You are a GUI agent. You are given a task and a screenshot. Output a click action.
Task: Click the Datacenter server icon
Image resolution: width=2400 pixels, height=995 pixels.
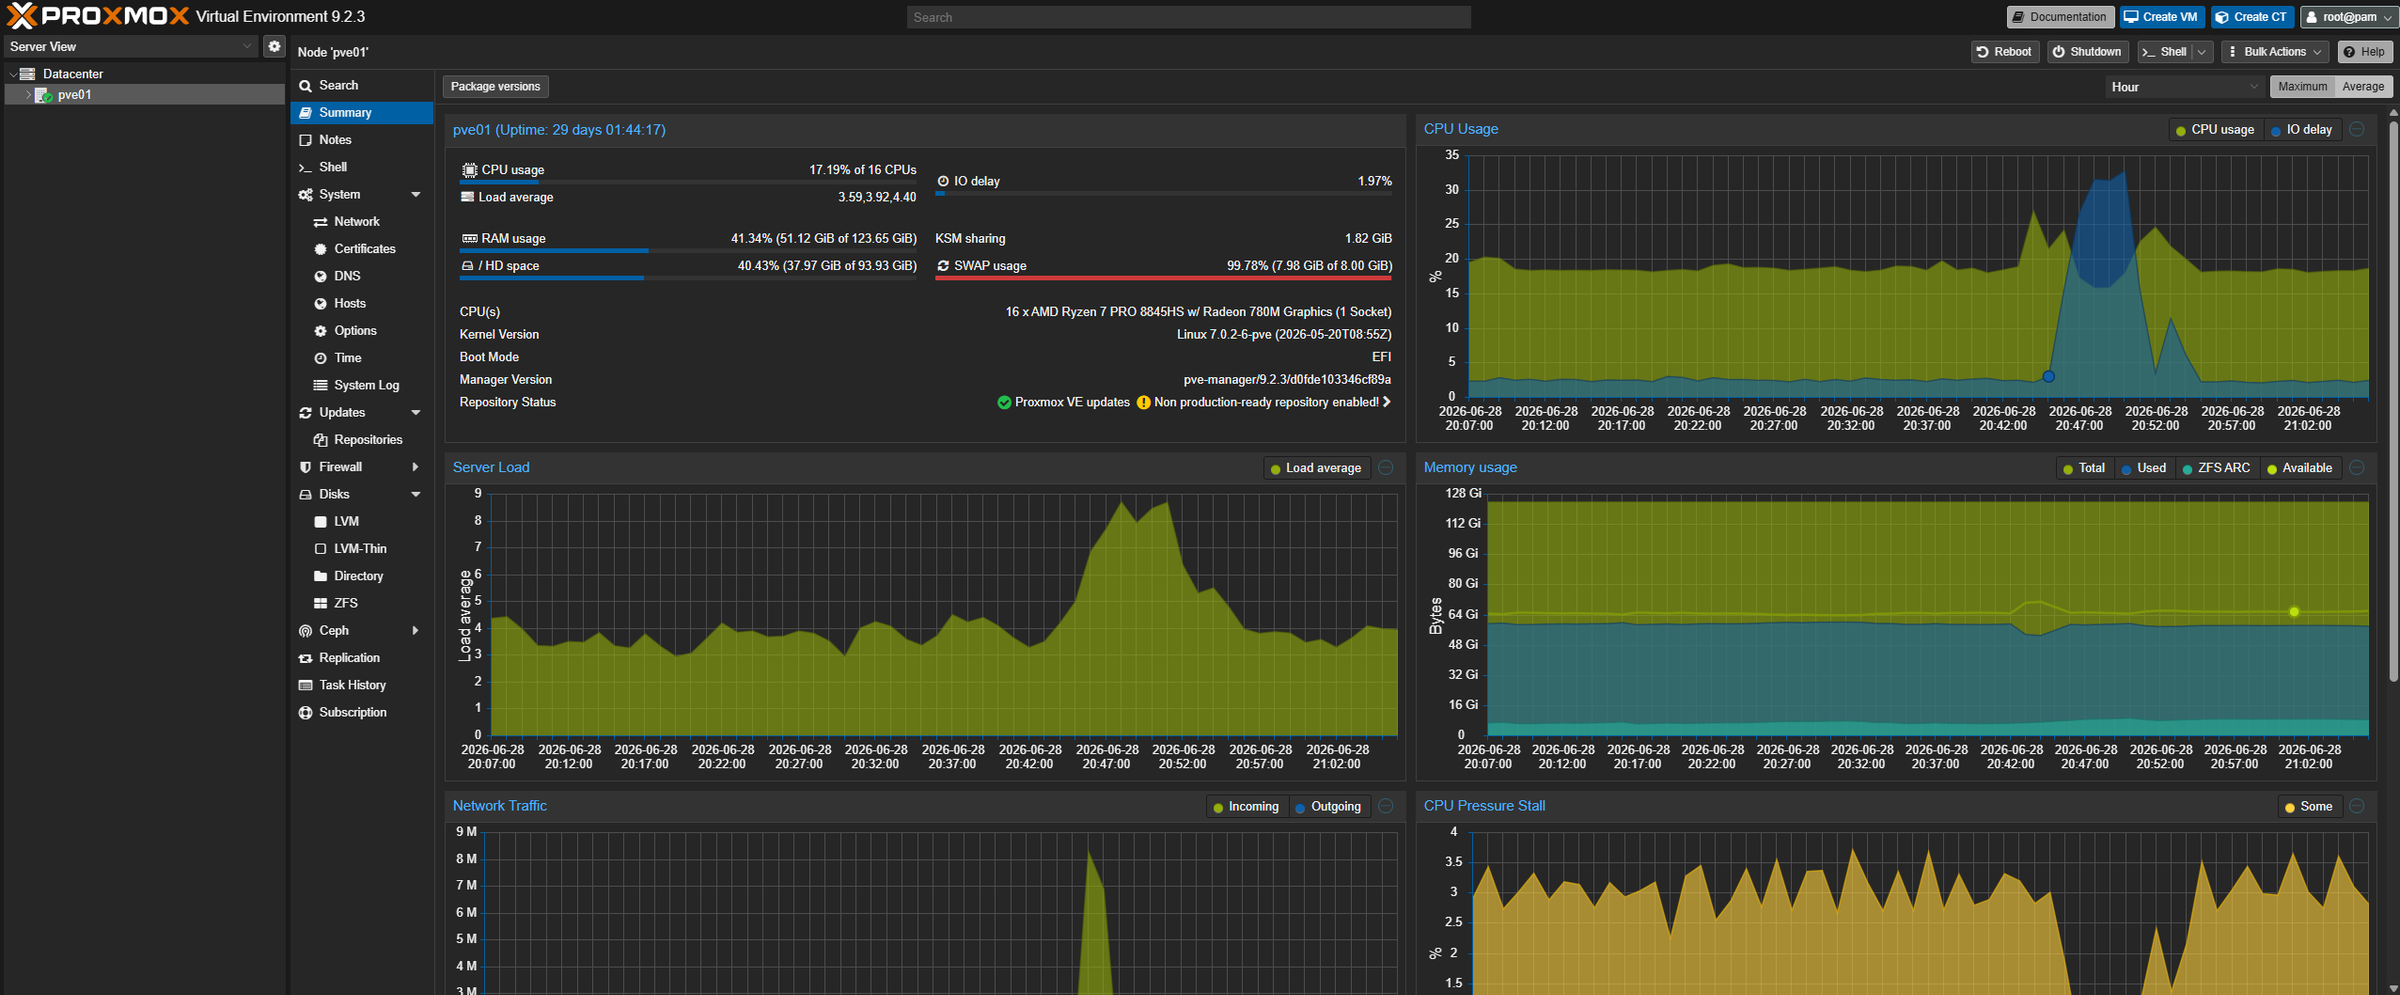28,74
